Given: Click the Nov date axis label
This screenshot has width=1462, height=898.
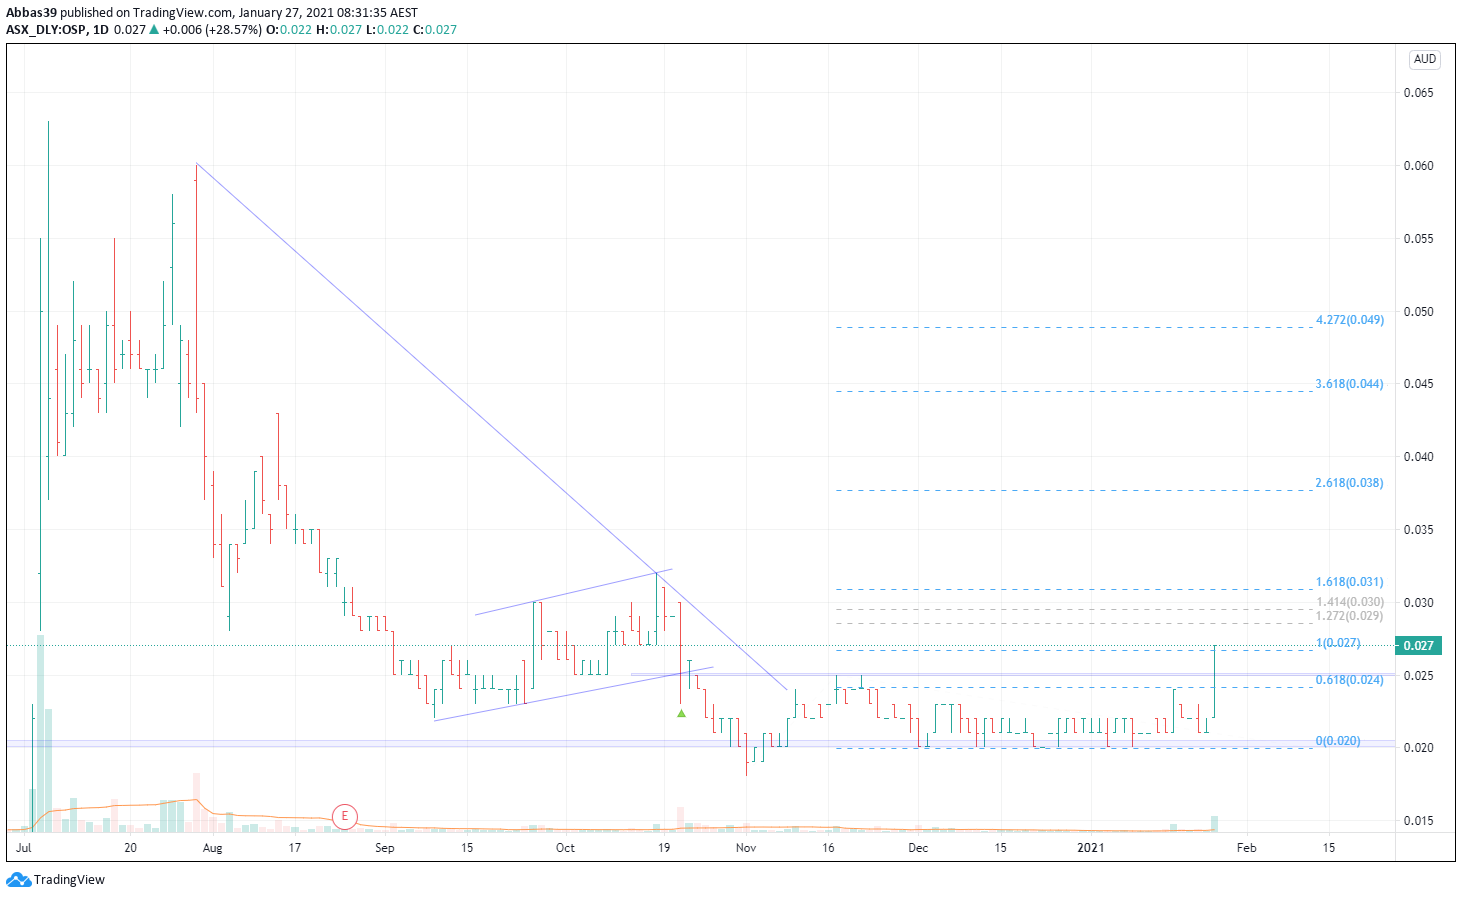Looking at the screenshot, I should coord(746,848).
